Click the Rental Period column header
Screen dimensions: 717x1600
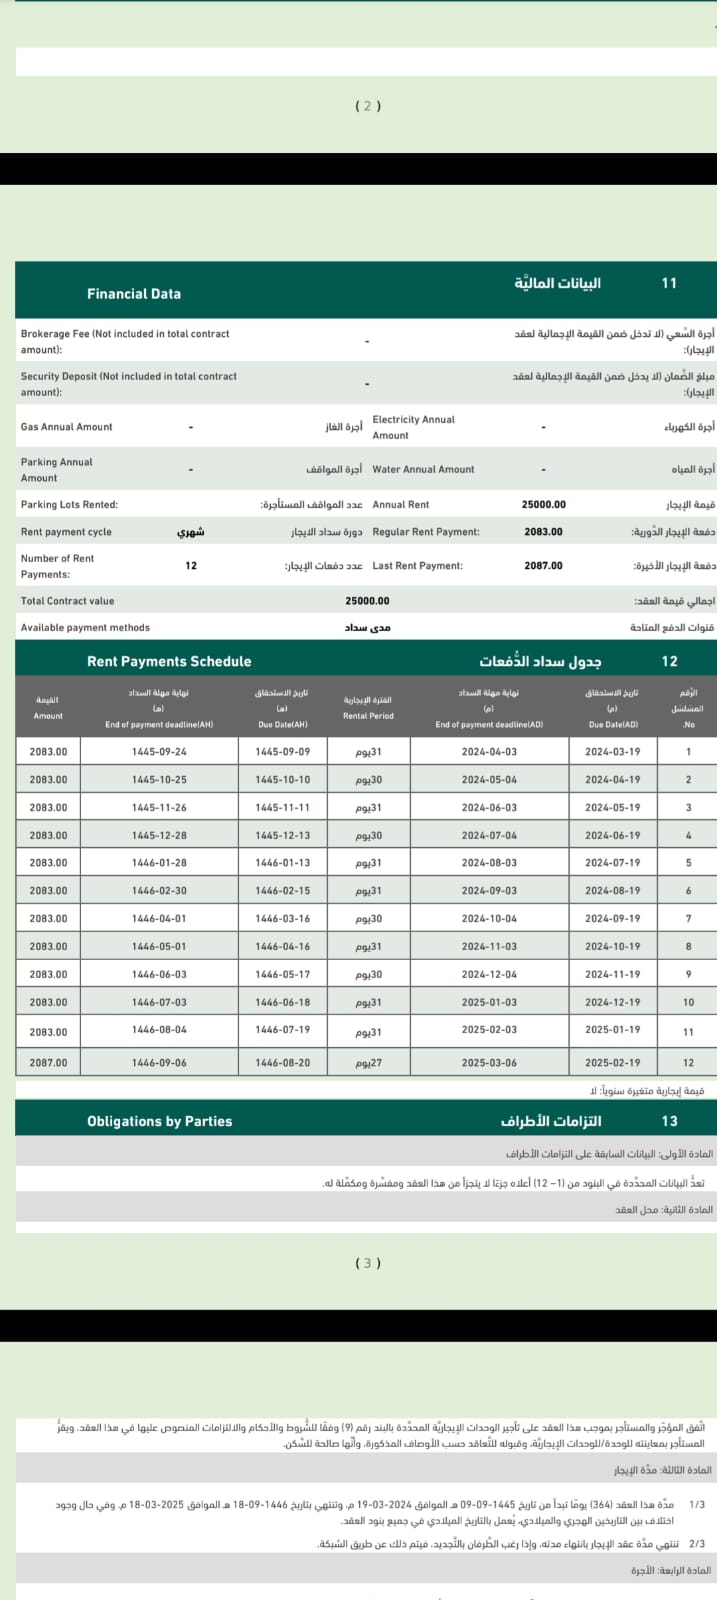point(368,709)
